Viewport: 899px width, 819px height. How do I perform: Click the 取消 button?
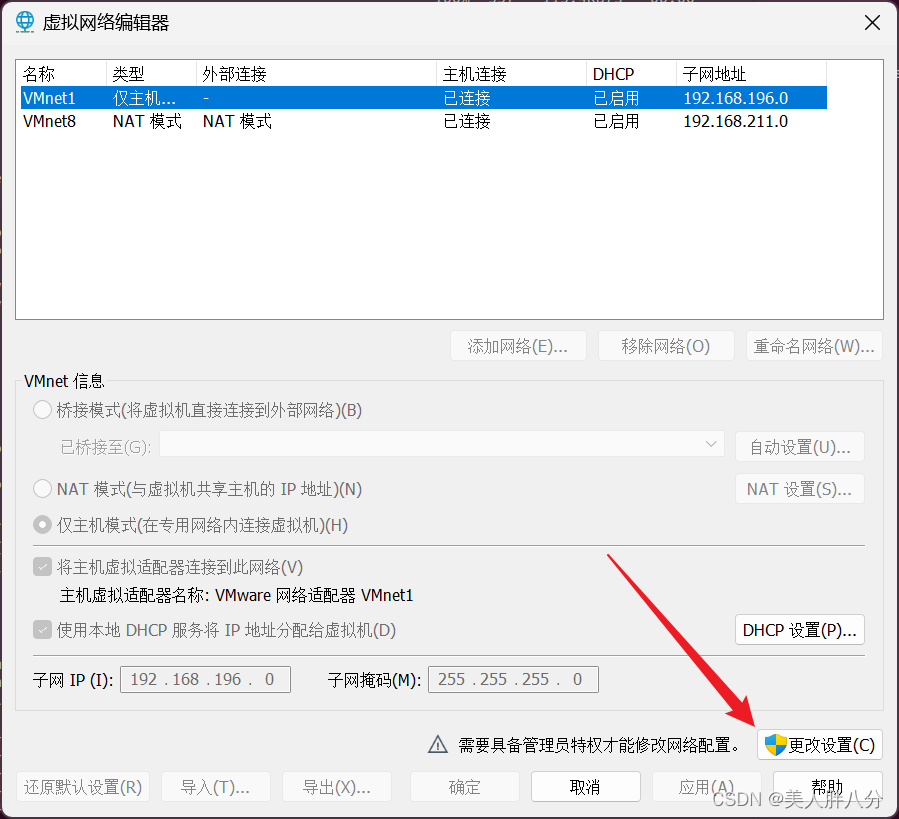point(585,787)
